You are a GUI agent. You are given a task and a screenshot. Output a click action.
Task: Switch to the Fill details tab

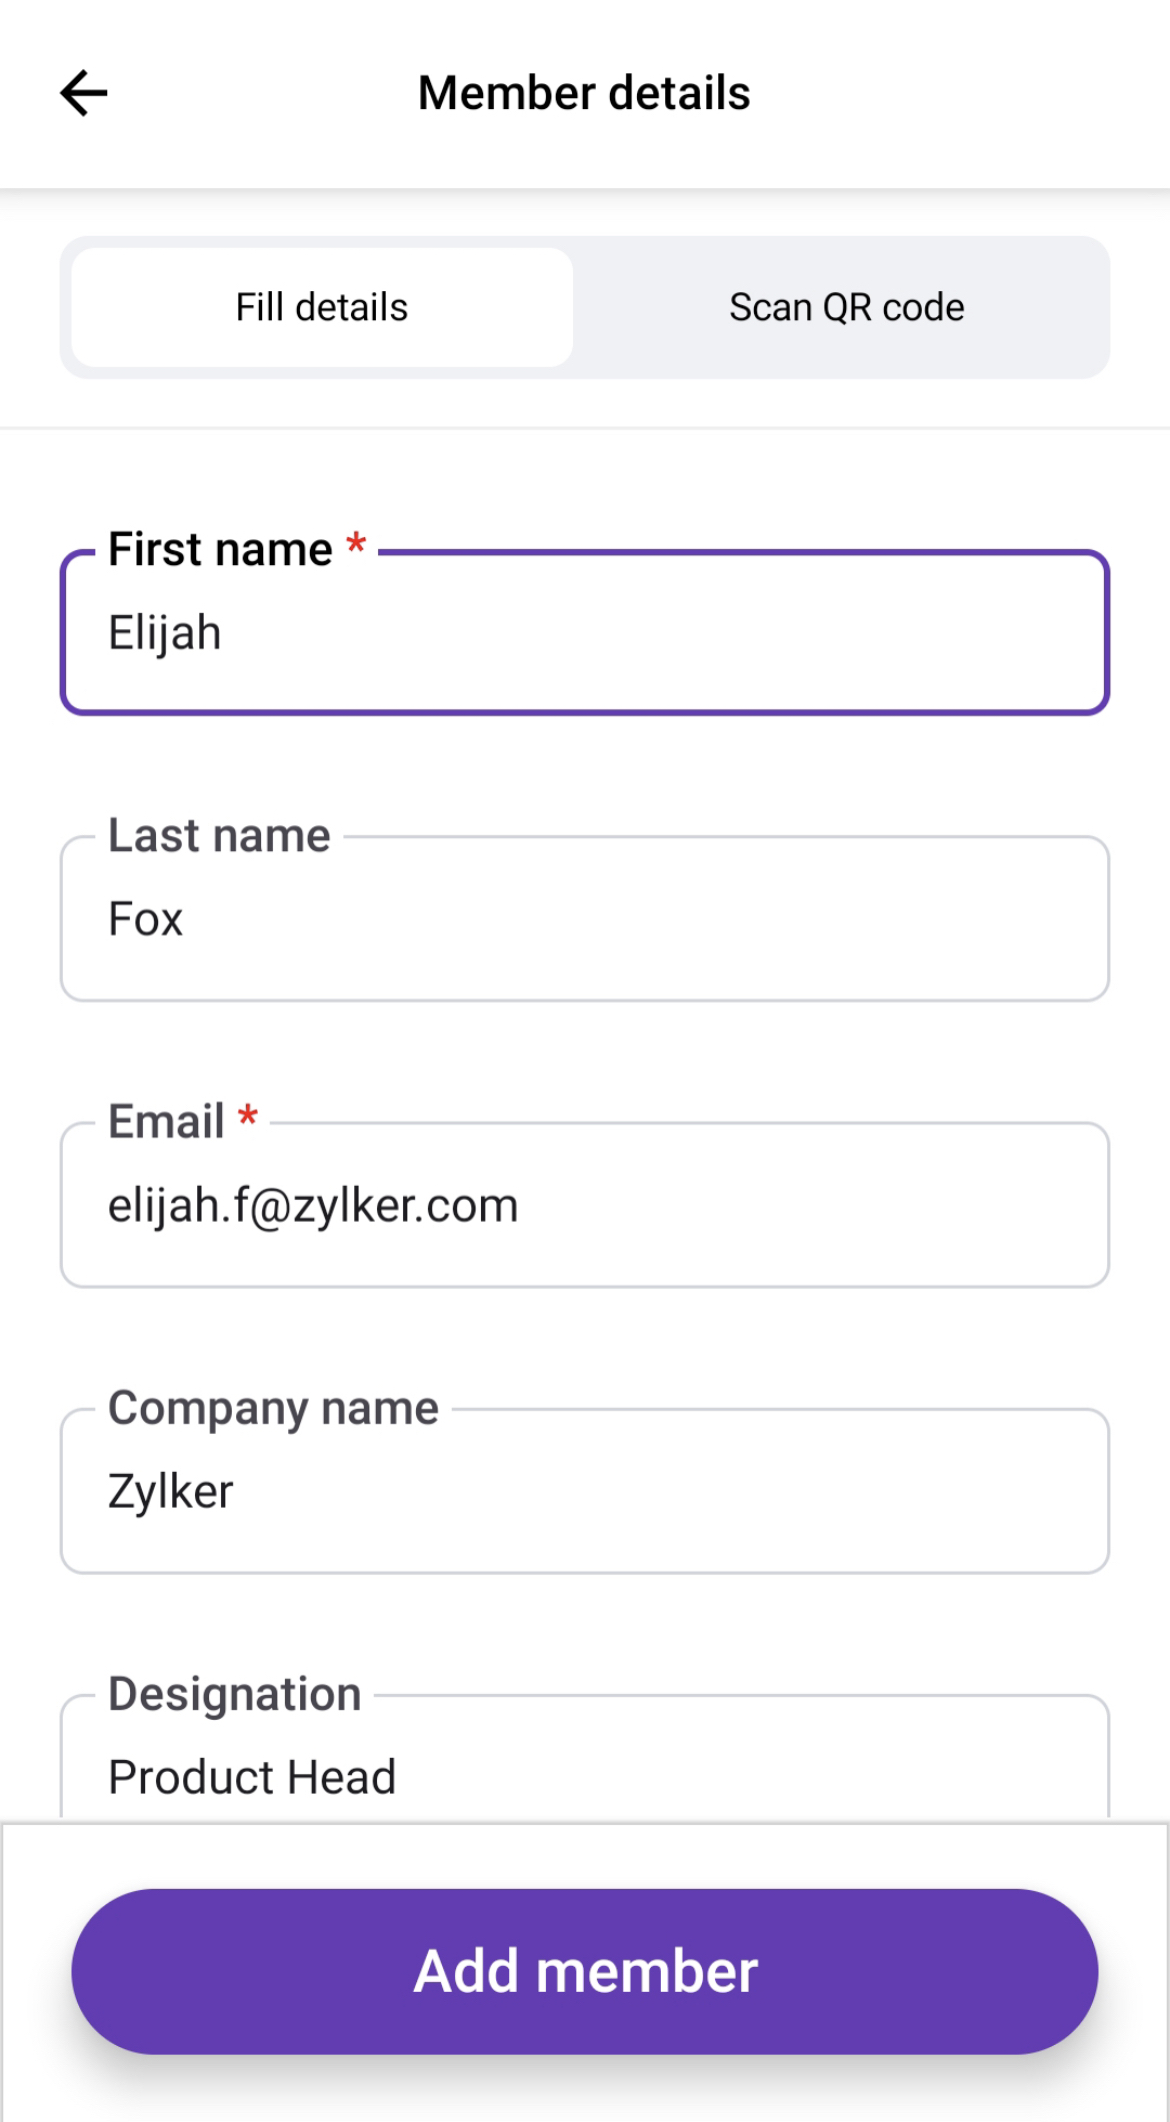point(322,307)
